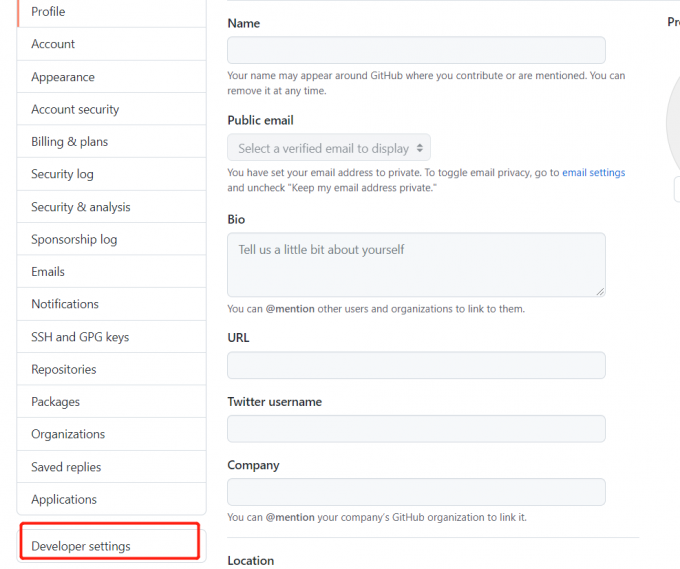The height and width of the screenshot is (569, 680).
Task: Open the Developer settings page
Action: point(81,546)
